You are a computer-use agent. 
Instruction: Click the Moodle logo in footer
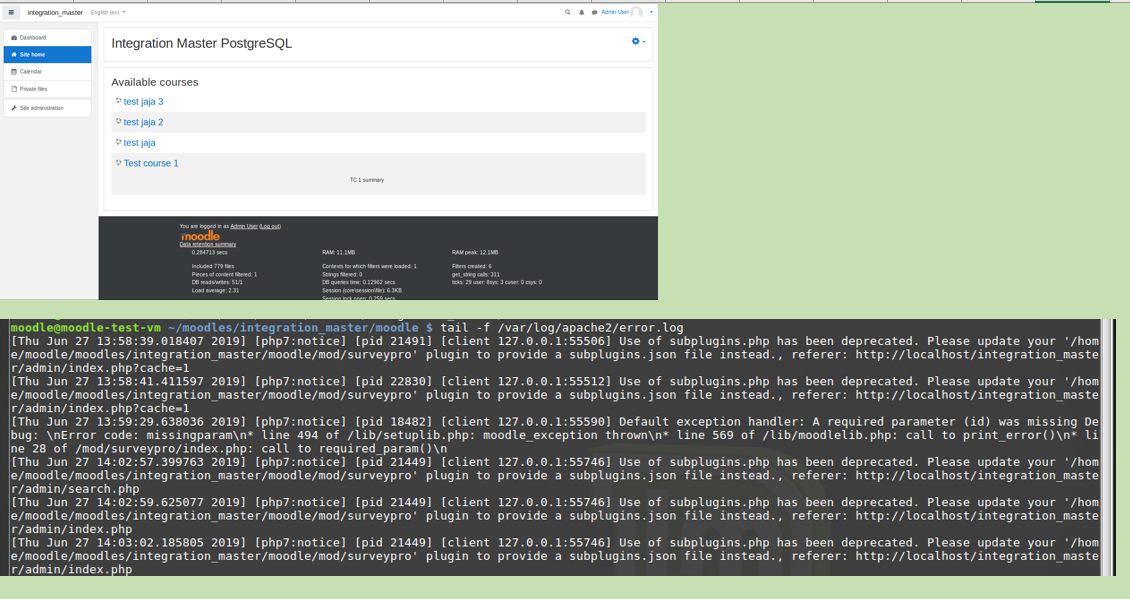point(200,236)
